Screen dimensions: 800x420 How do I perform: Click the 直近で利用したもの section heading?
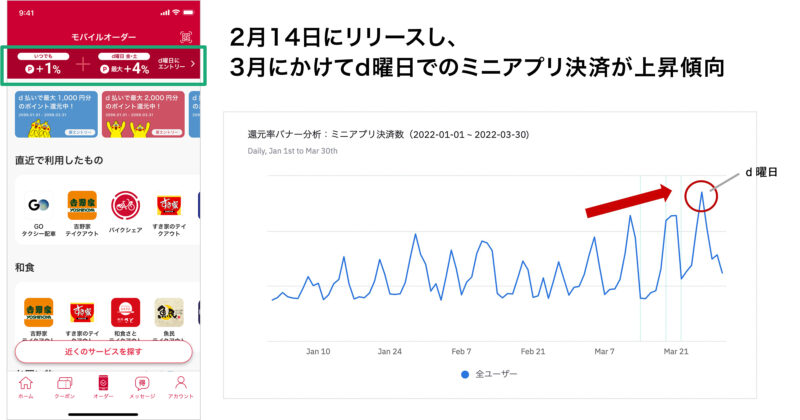(x=59, y=160)
